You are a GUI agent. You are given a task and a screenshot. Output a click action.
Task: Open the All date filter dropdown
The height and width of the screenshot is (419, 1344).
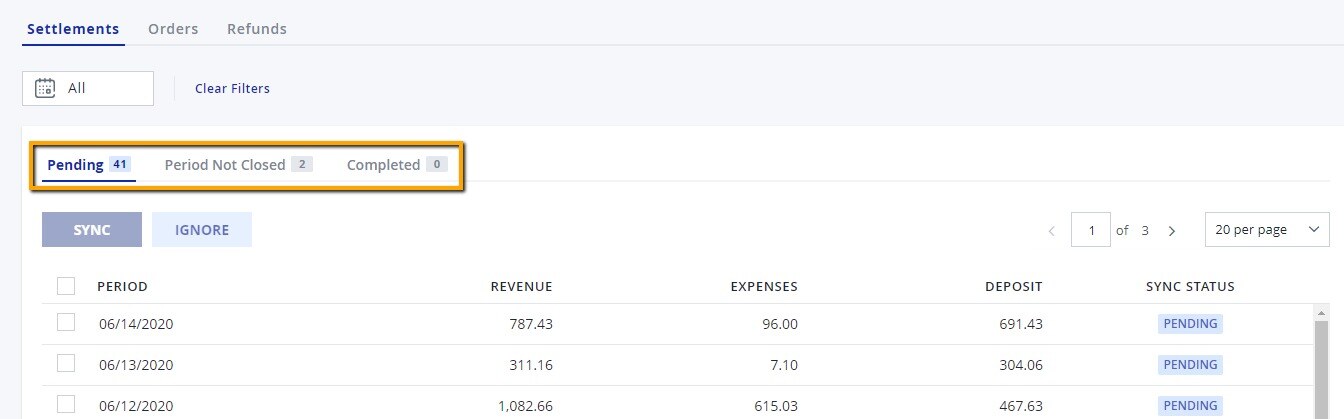pyautogui.click(x=88, y=88)
